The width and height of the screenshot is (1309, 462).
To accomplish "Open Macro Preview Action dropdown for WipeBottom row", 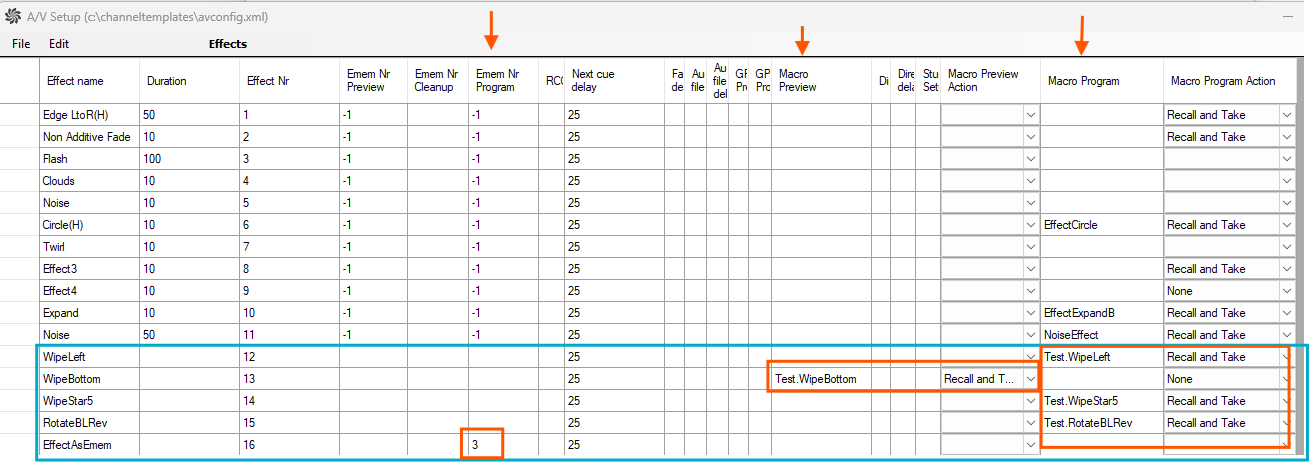I will click(1030, 379).
